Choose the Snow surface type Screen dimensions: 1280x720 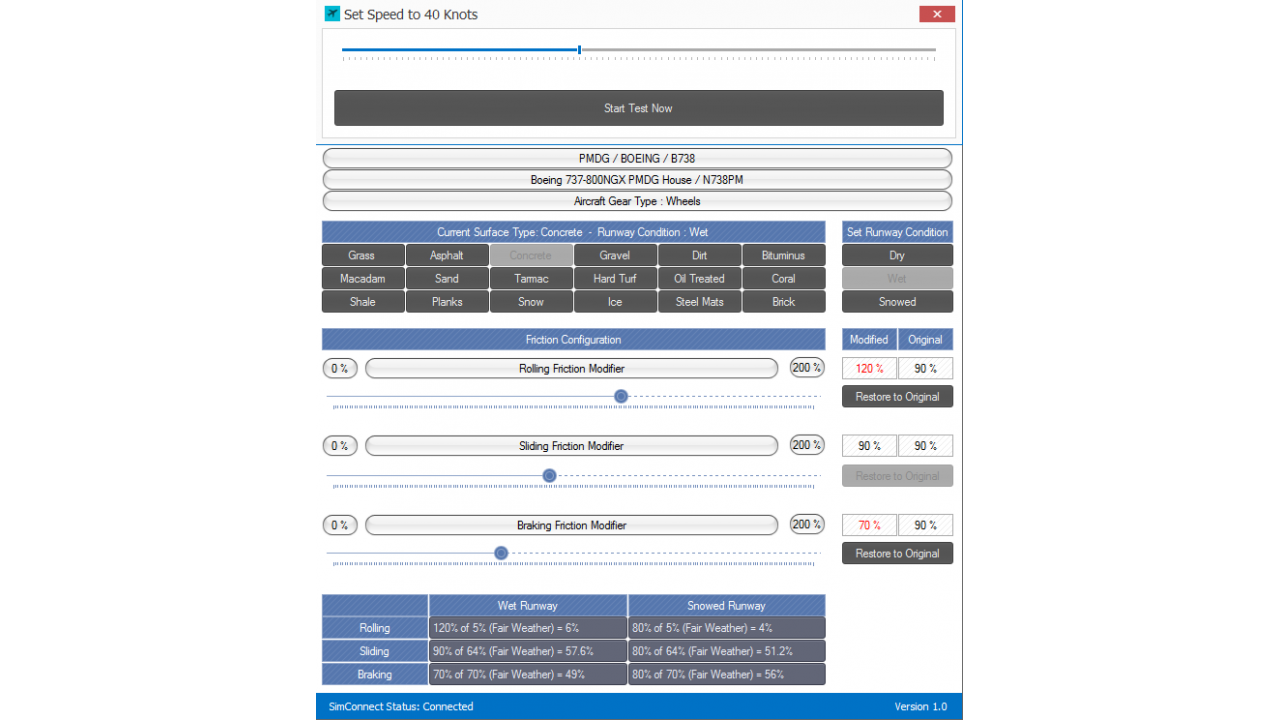[531, 301]
